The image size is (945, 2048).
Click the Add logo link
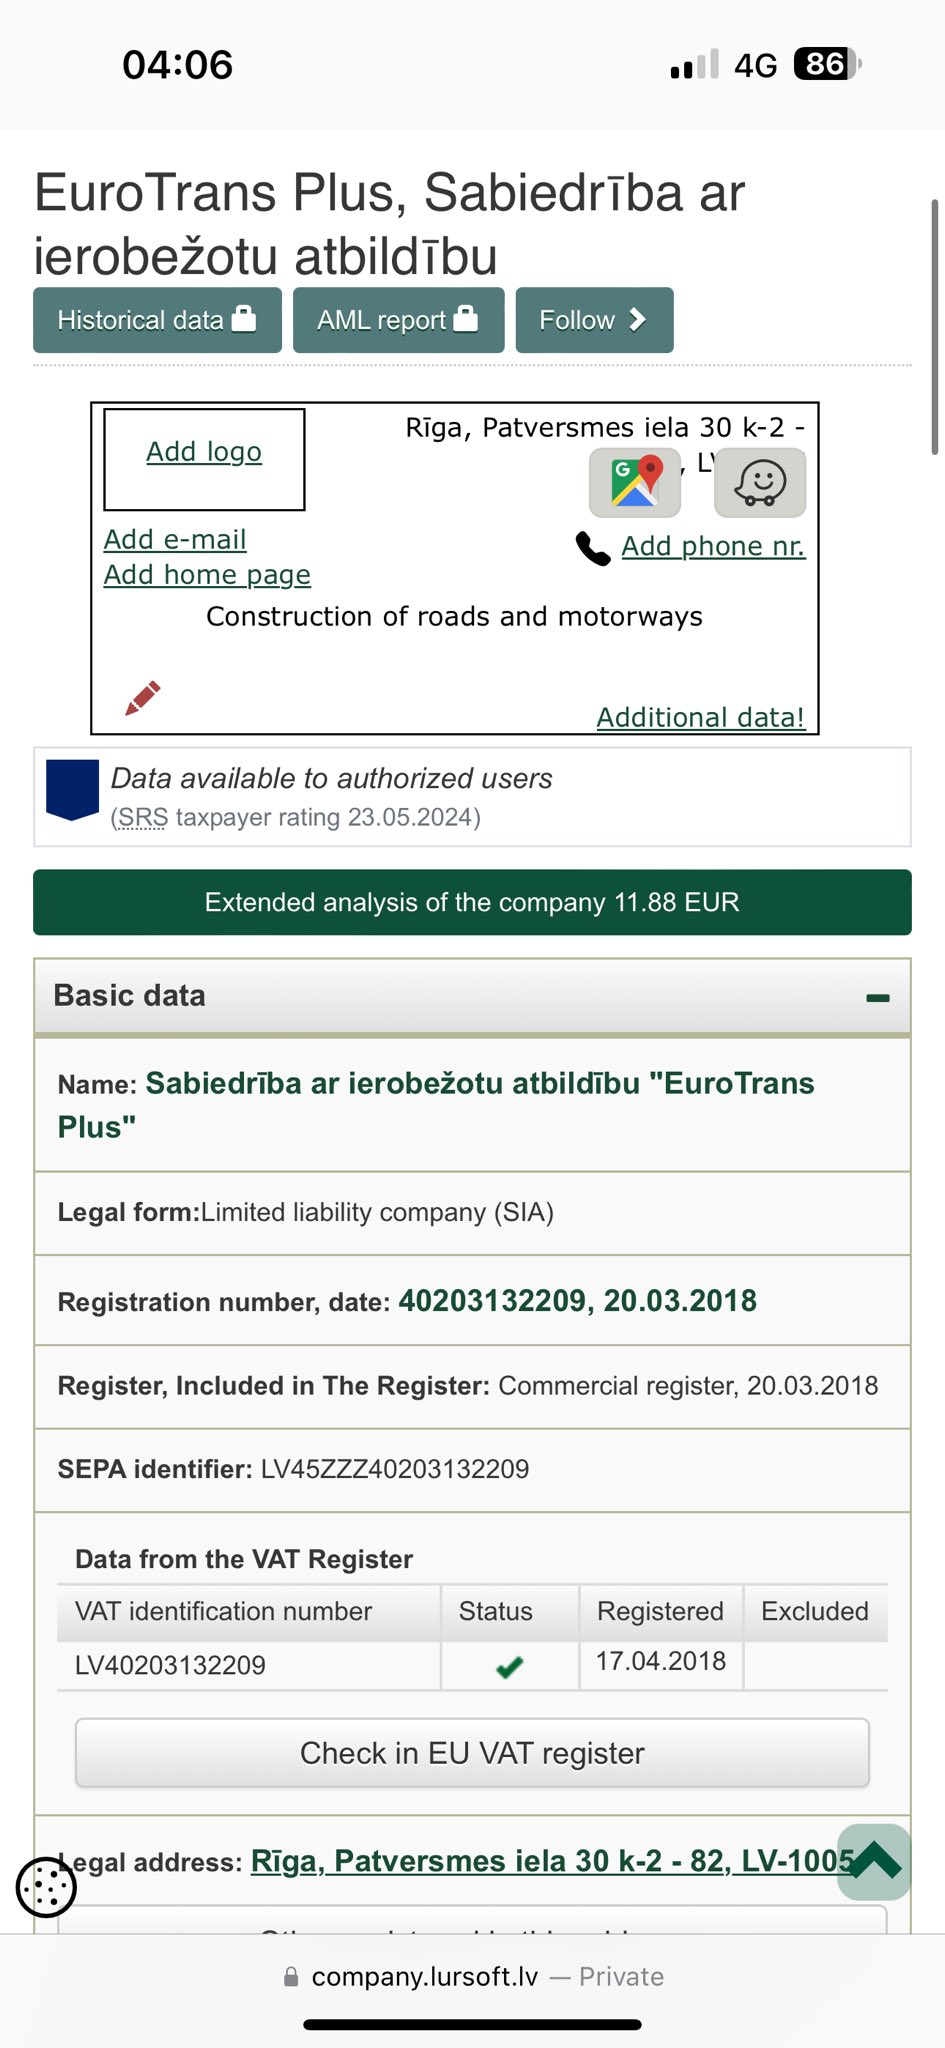pos(204,452)
